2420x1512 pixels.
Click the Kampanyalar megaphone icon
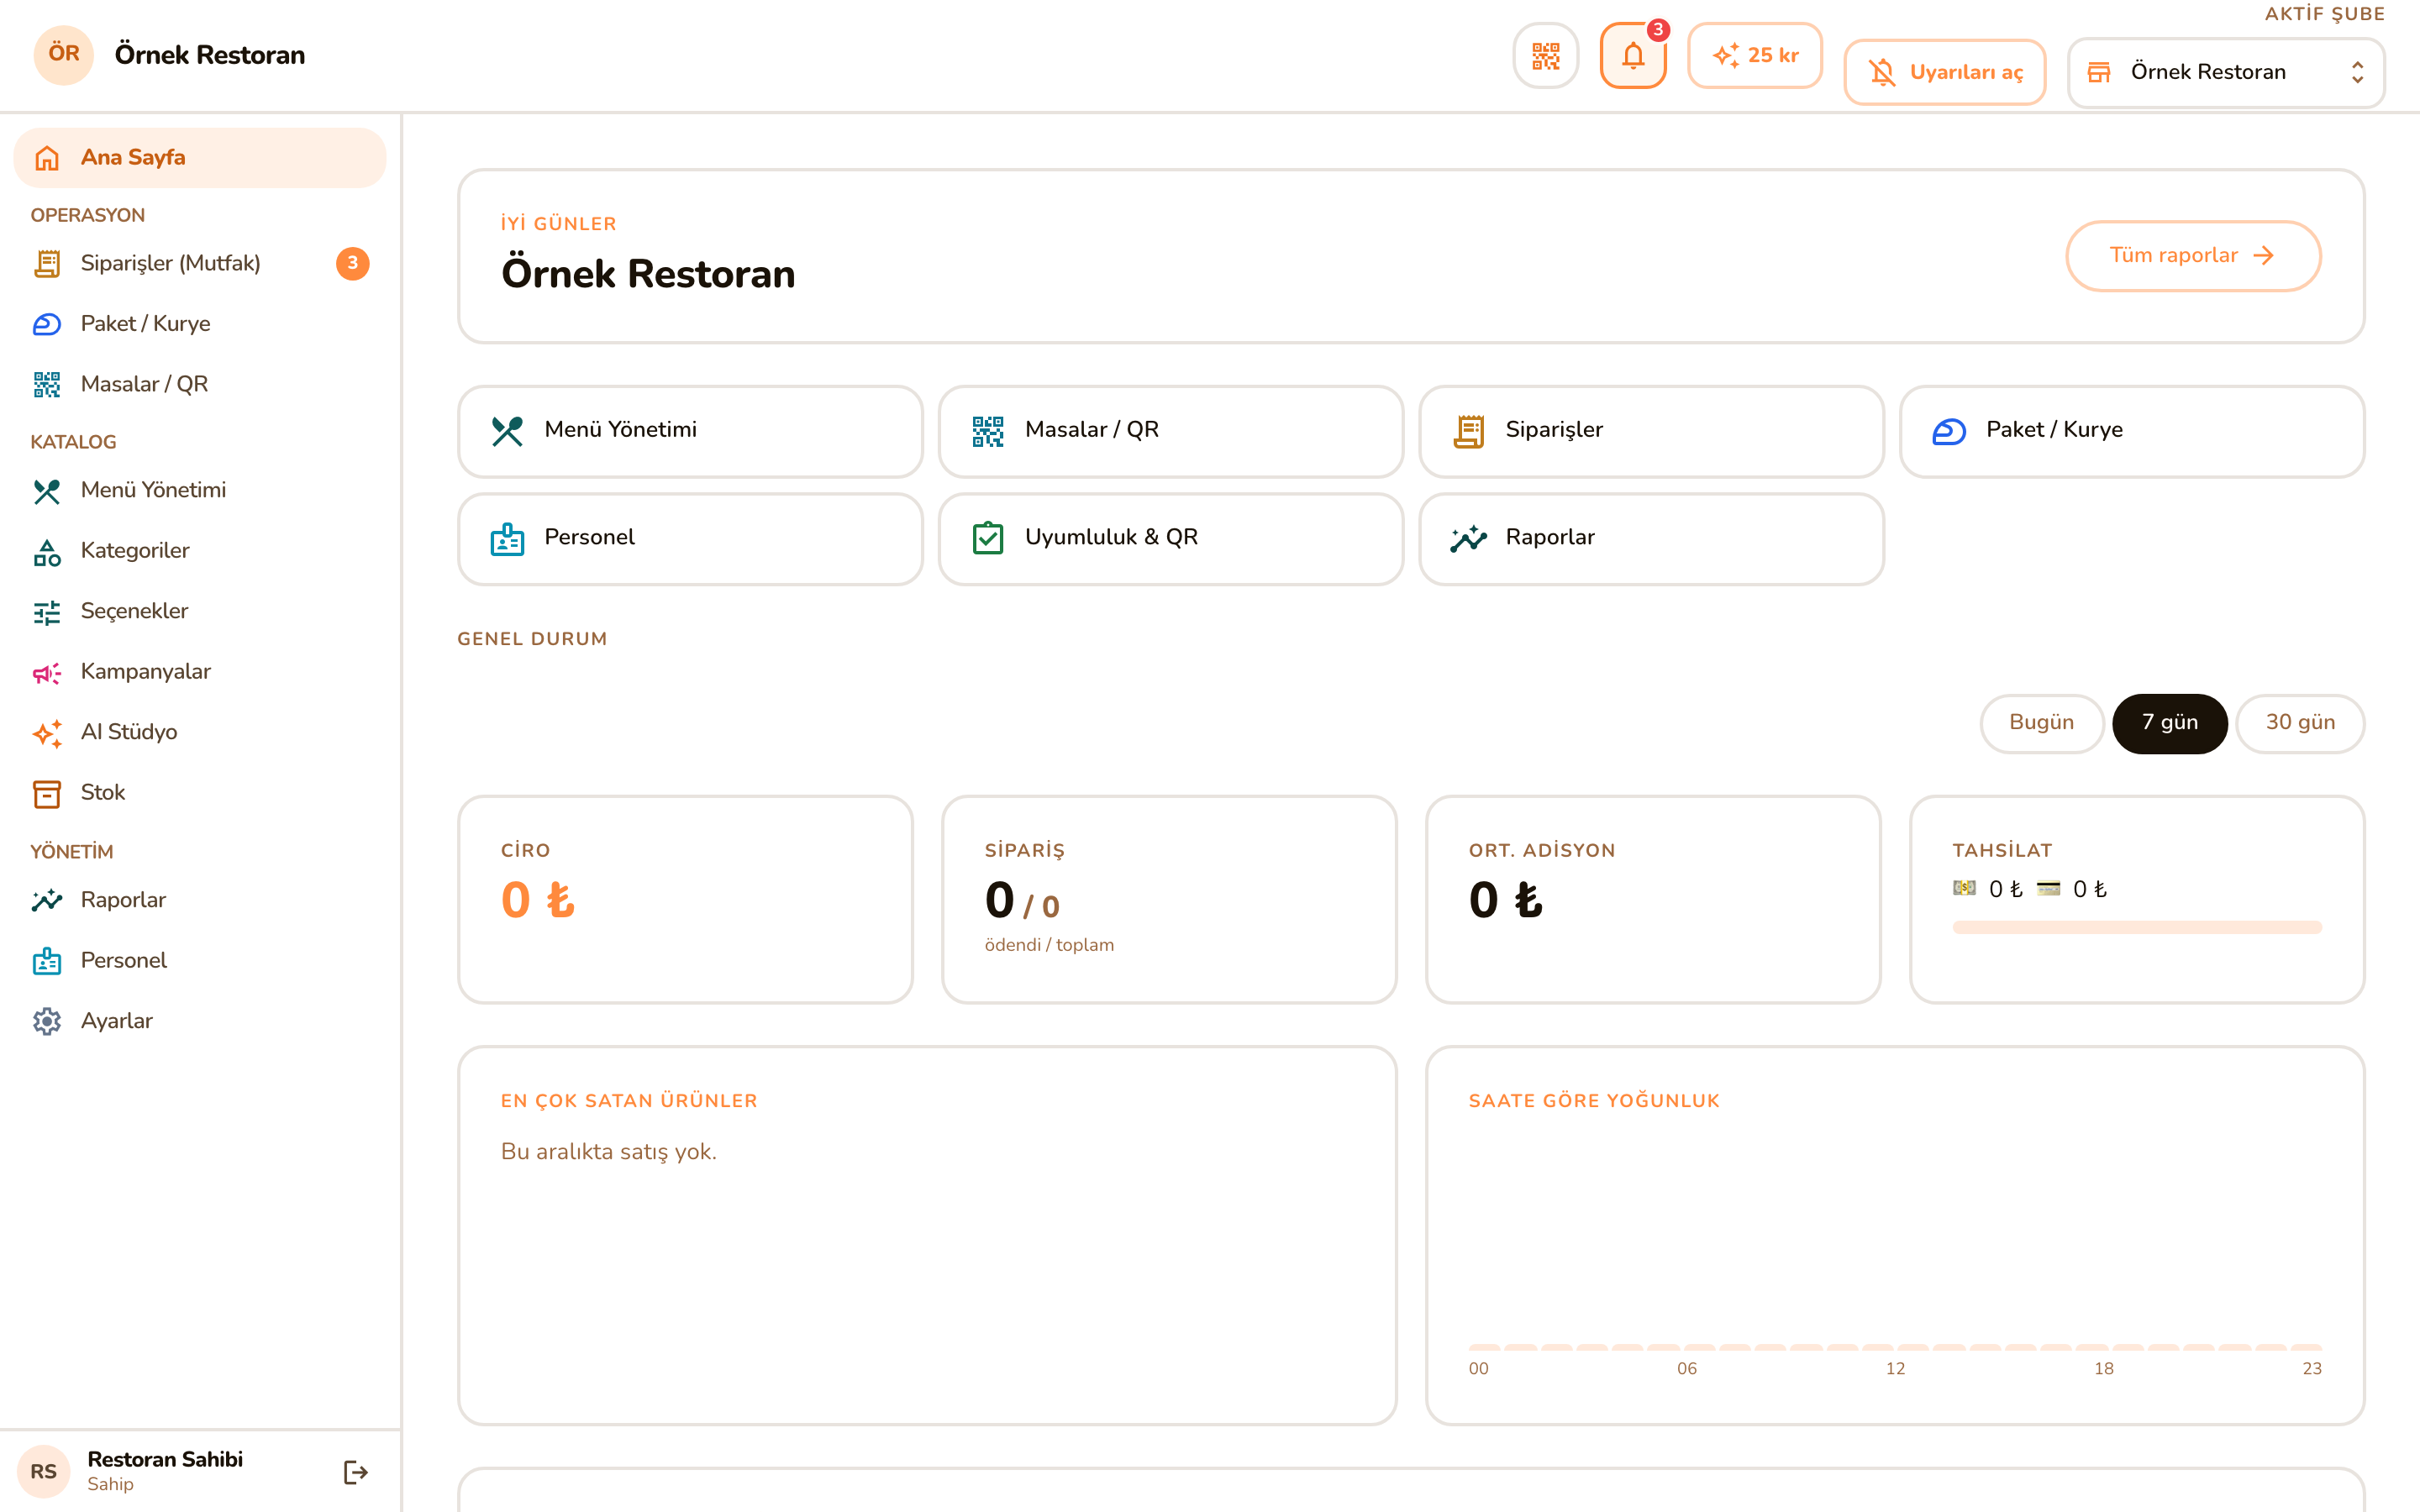pos(47,673)
